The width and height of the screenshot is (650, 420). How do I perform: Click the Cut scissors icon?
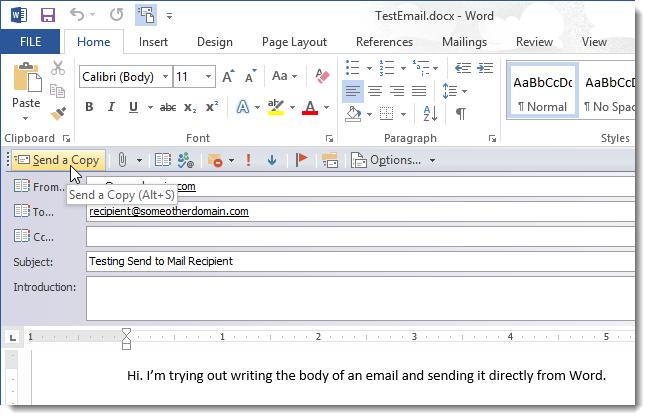click(58, 68)
